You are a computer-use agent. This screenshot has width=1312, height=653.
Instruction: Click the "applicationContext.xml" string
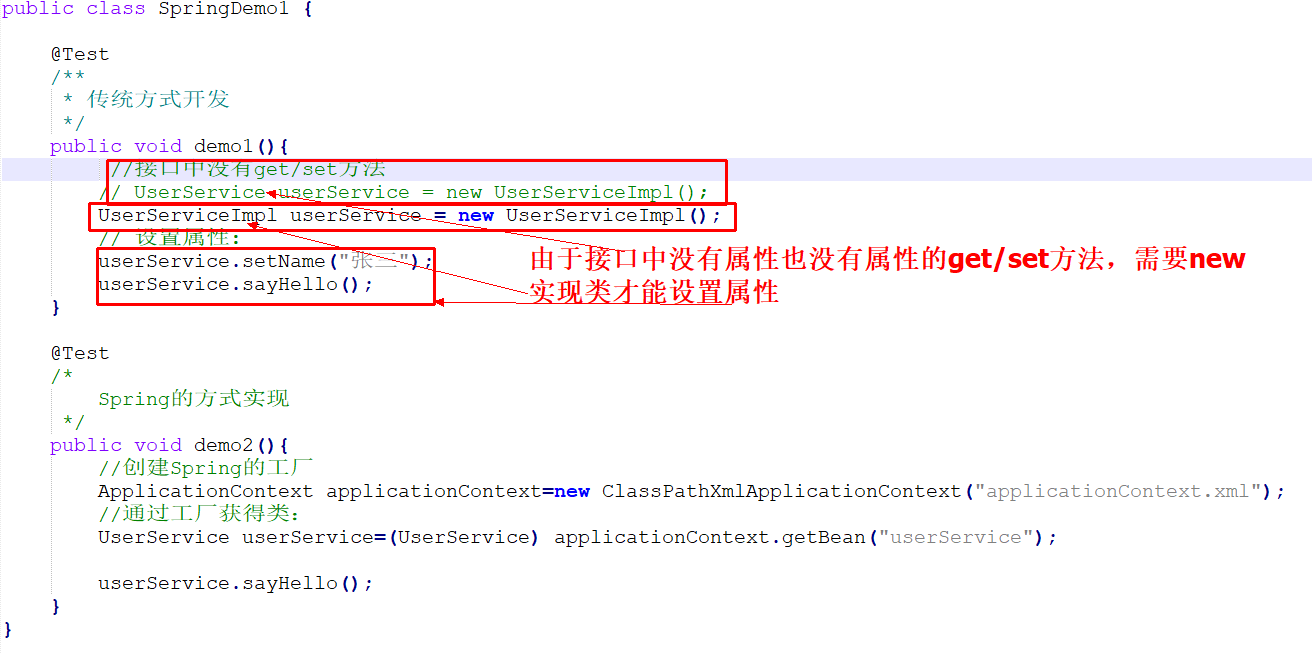(1119, 491)
